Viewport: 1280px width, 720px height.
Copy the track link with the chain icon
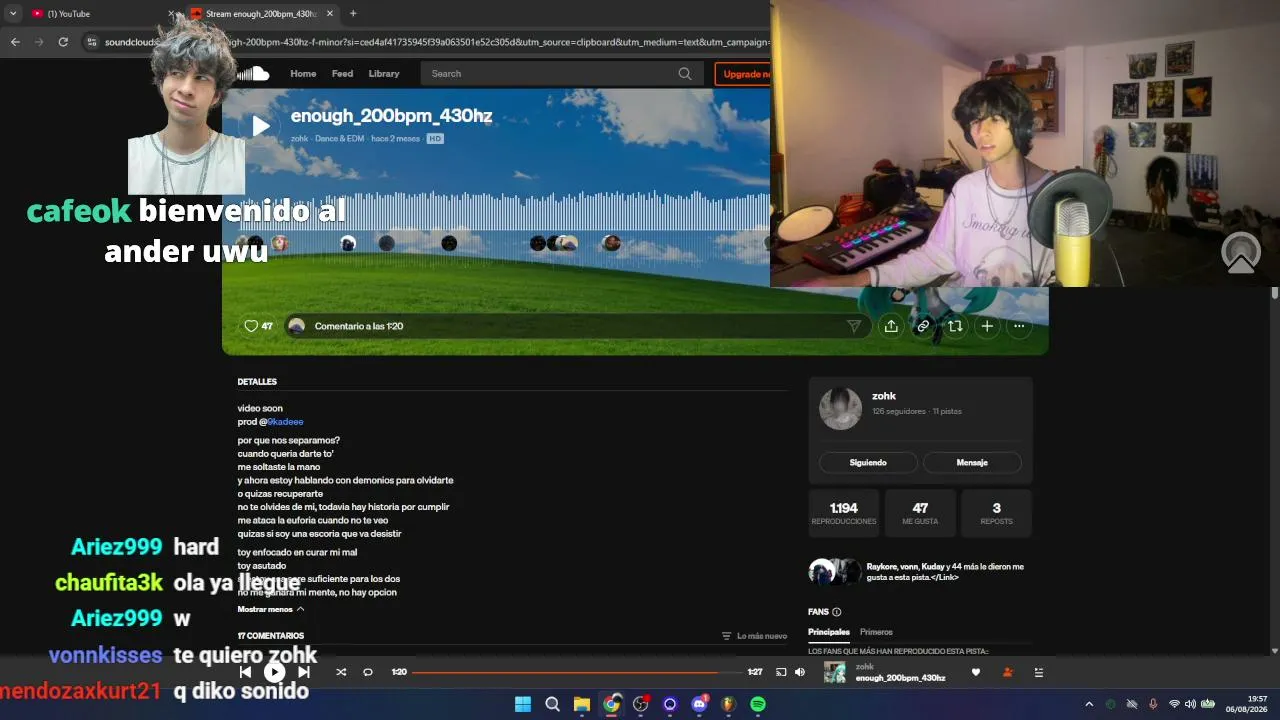(x=923, y=326)
